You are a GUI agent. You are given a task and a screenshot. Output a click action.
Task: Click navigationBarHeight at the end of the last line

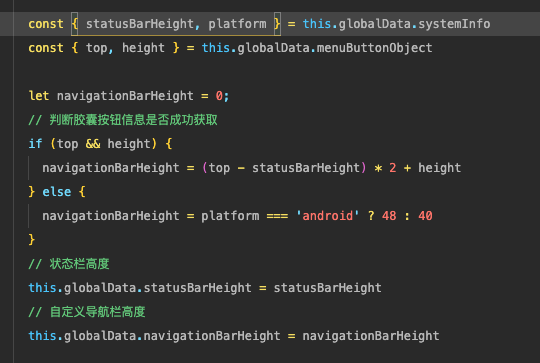pos(371,336)
